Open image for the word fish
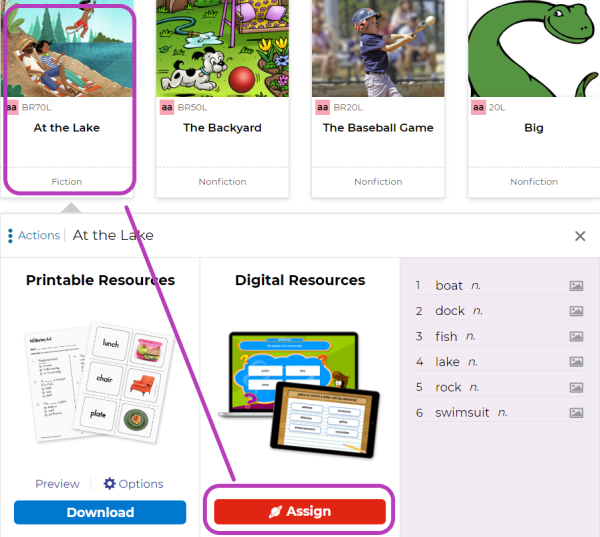600x537 pixels. pyautogui.click(x=576, y=336)
